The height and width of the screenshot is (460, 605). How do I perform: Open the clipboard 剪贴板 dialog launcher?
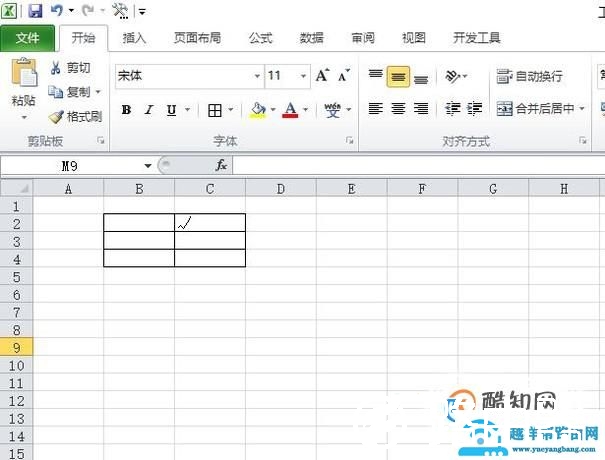101,141
